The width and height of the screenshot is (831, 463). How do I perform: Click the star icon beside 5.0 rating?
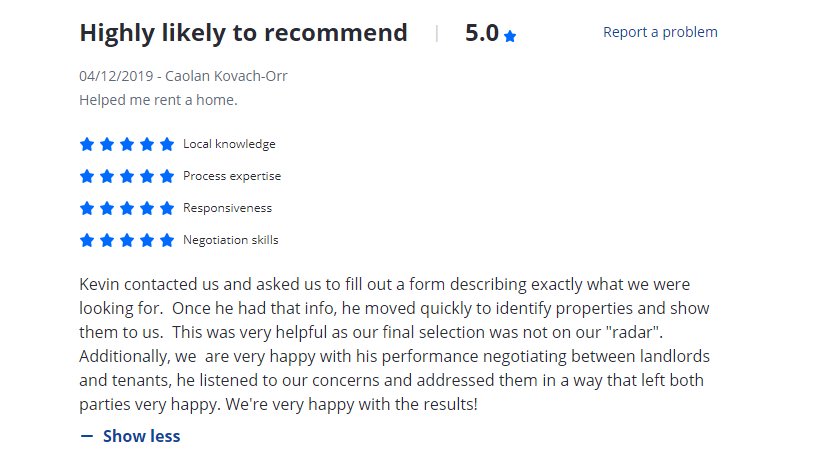tap(510, 36)
